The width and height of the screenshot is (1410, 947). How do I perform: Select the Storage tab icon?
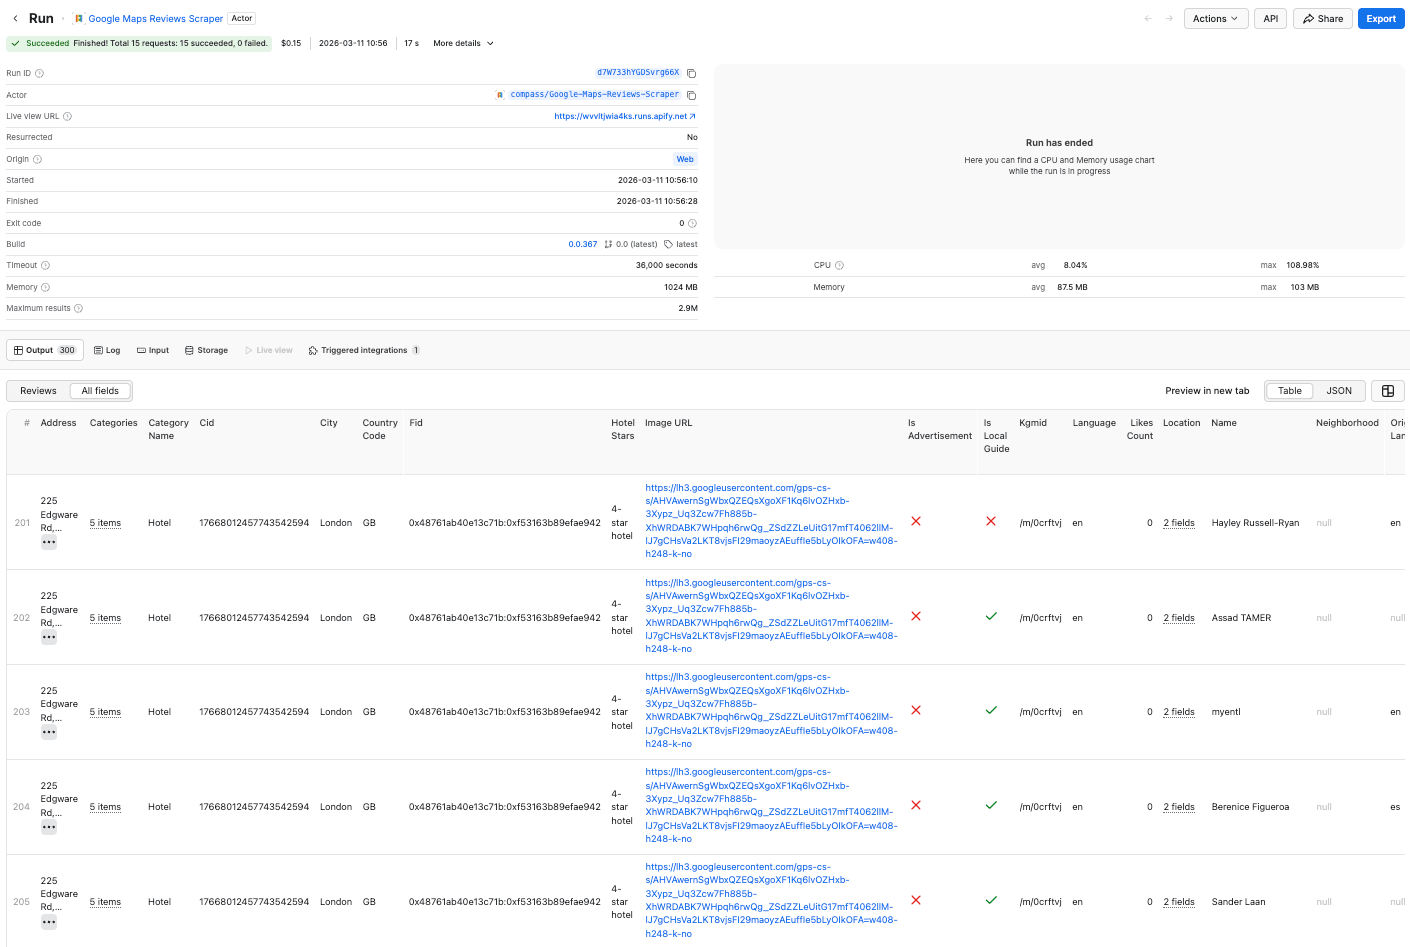[189, 350]
